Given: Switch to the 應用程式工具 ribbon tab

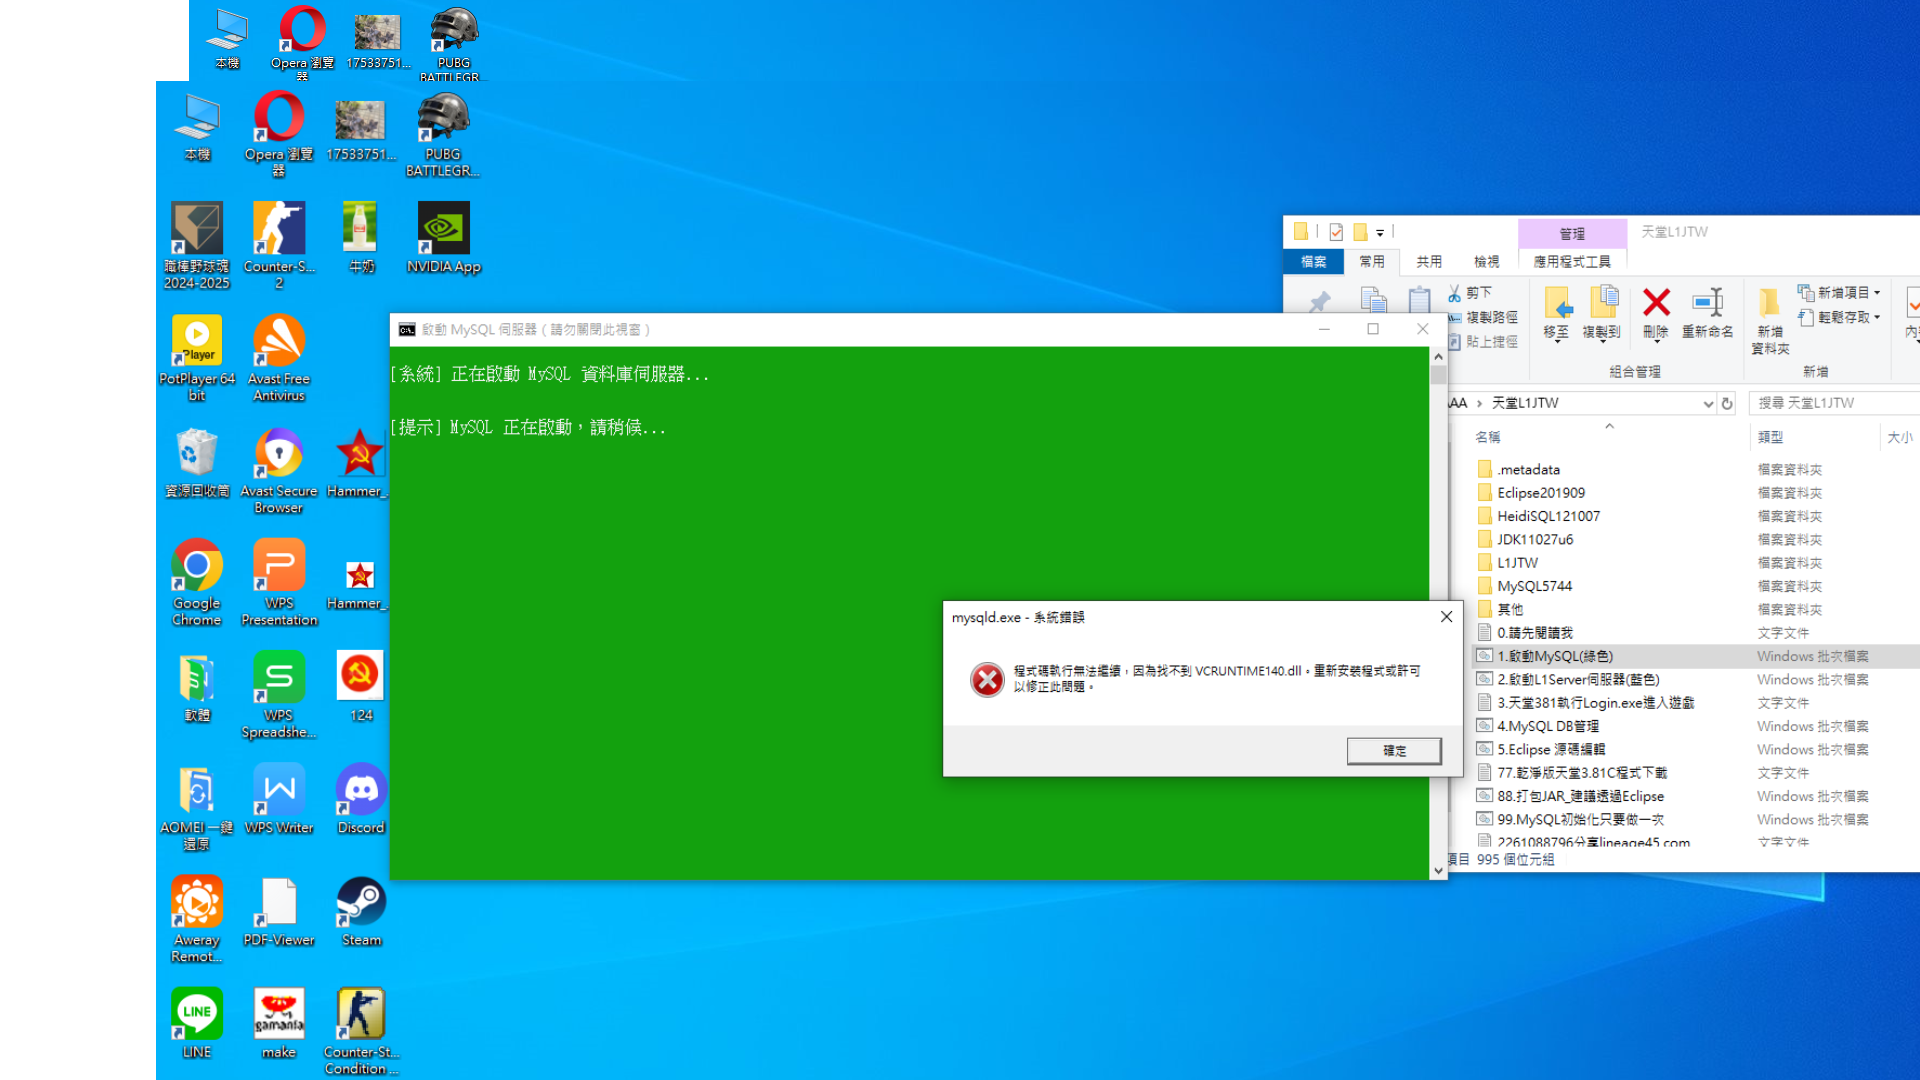Looking at the screenshot, I should click(1572, 262).
